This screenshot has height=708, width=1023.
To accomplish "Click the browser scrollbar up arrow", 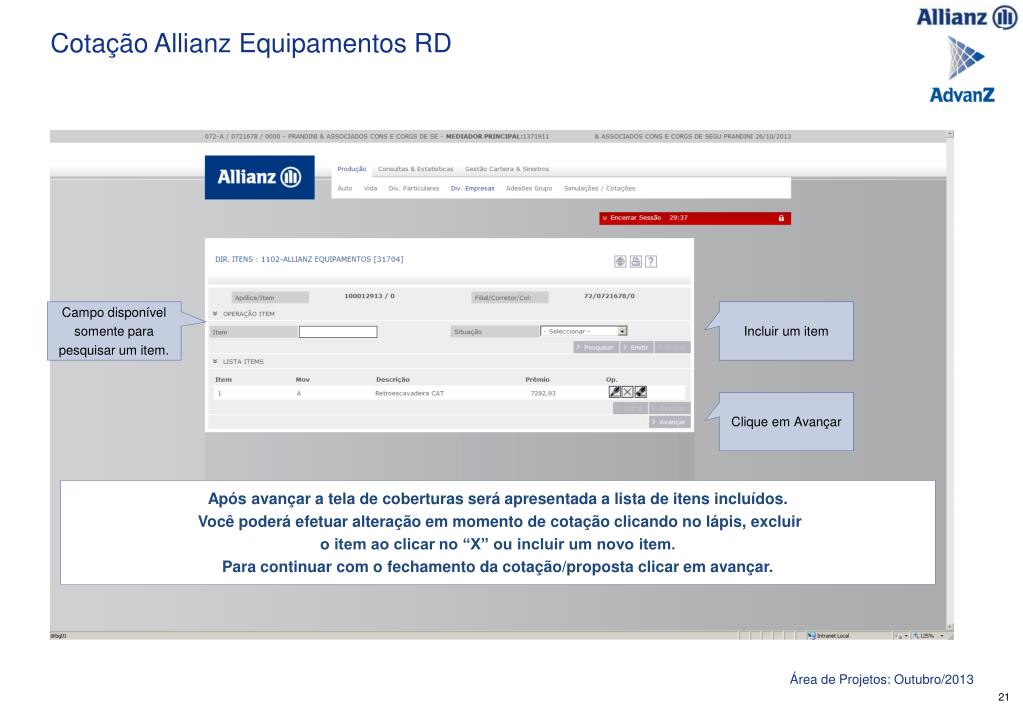I will click(x=950, y=134).
